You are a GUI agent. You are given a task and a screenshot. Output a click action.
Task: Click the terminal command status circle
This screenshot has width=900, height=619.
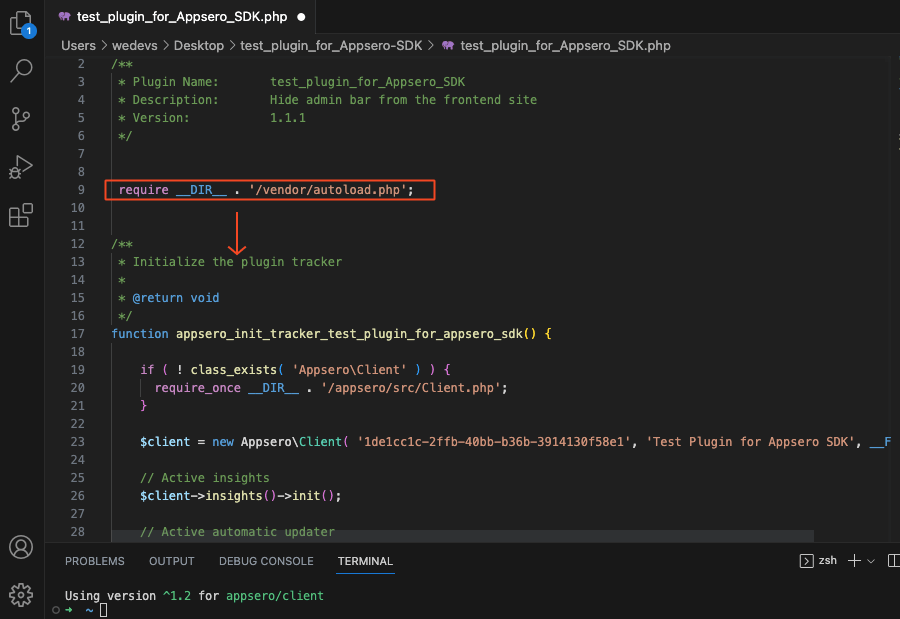56,610
